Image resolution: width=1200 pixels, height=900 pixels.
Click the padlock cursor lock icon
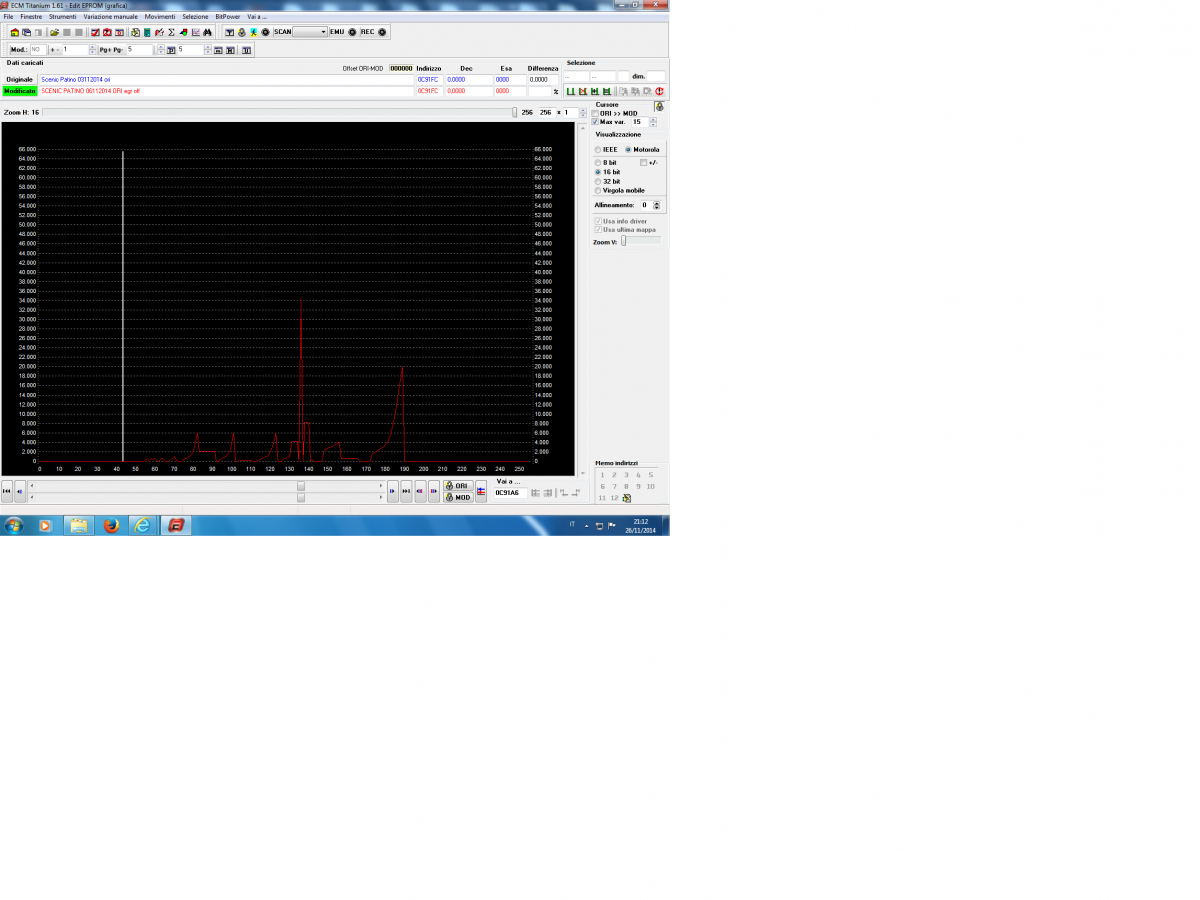tap(660, 106)
